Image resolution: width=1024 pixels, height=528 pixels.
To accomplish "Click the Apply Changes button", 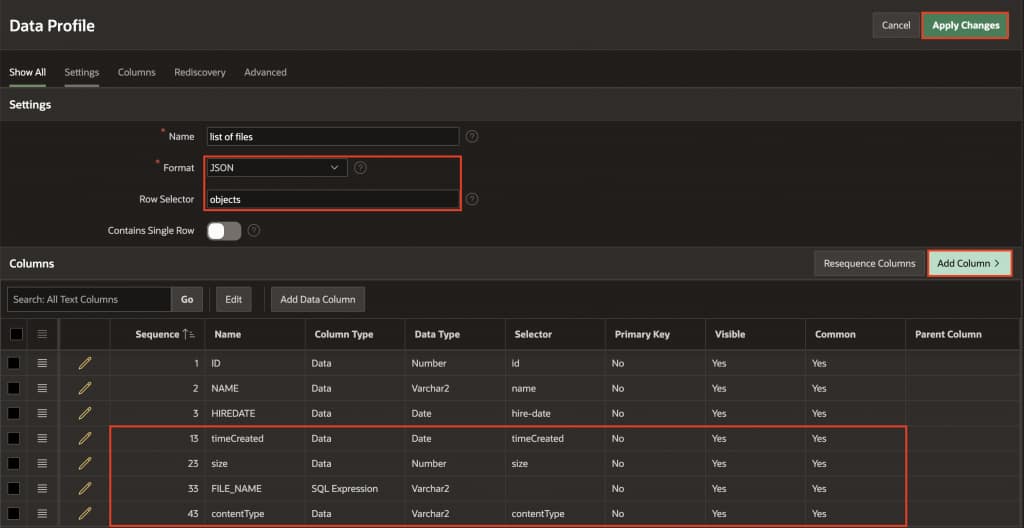I will pyautogui.click(x=965, y=25).
